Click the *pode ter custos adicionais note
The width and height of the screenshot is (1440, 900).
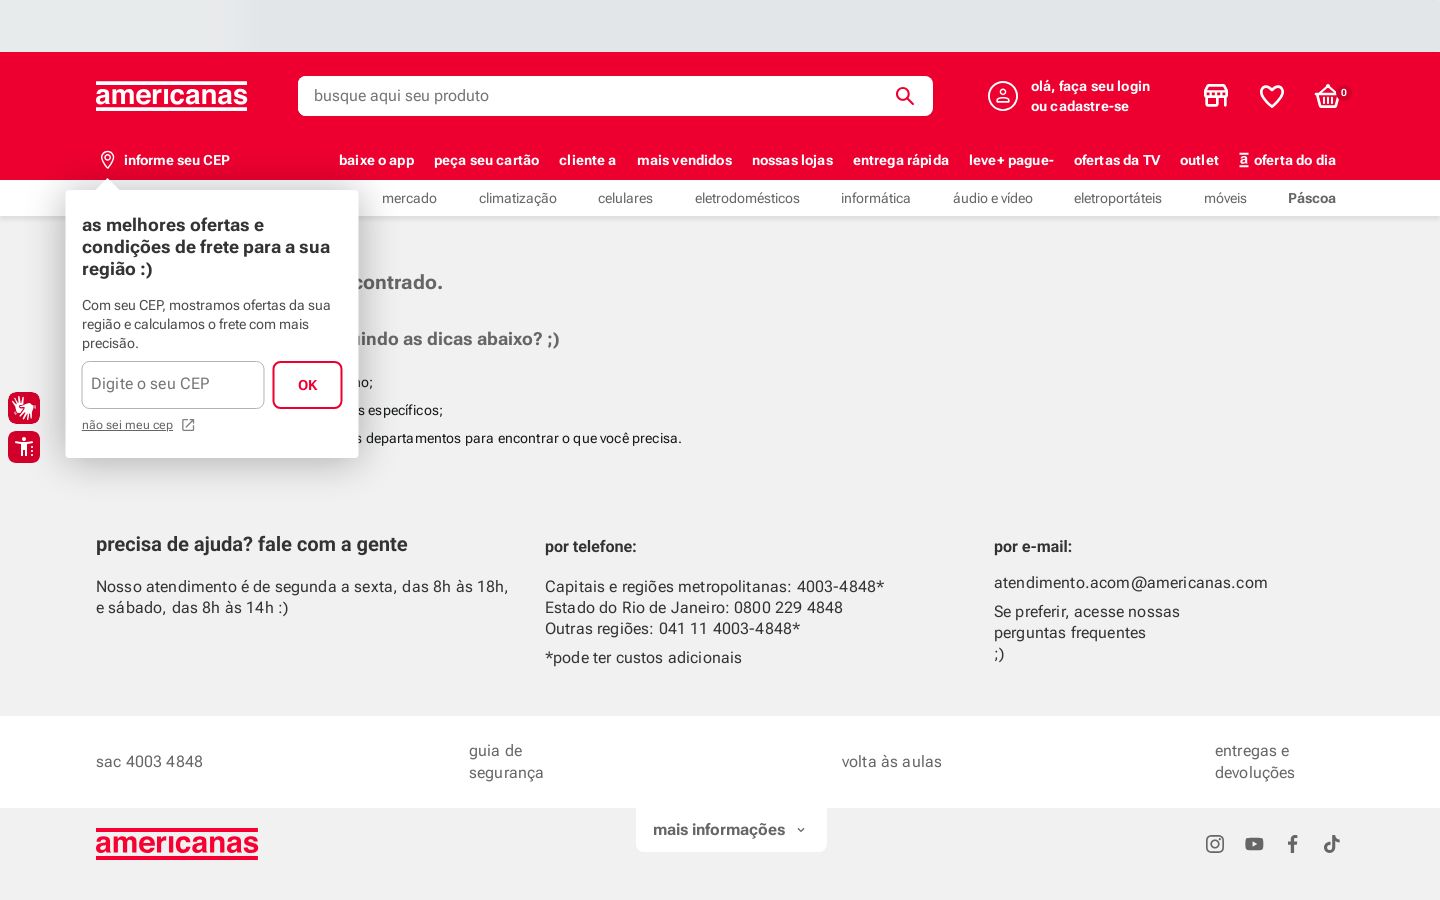click(643, 658)
